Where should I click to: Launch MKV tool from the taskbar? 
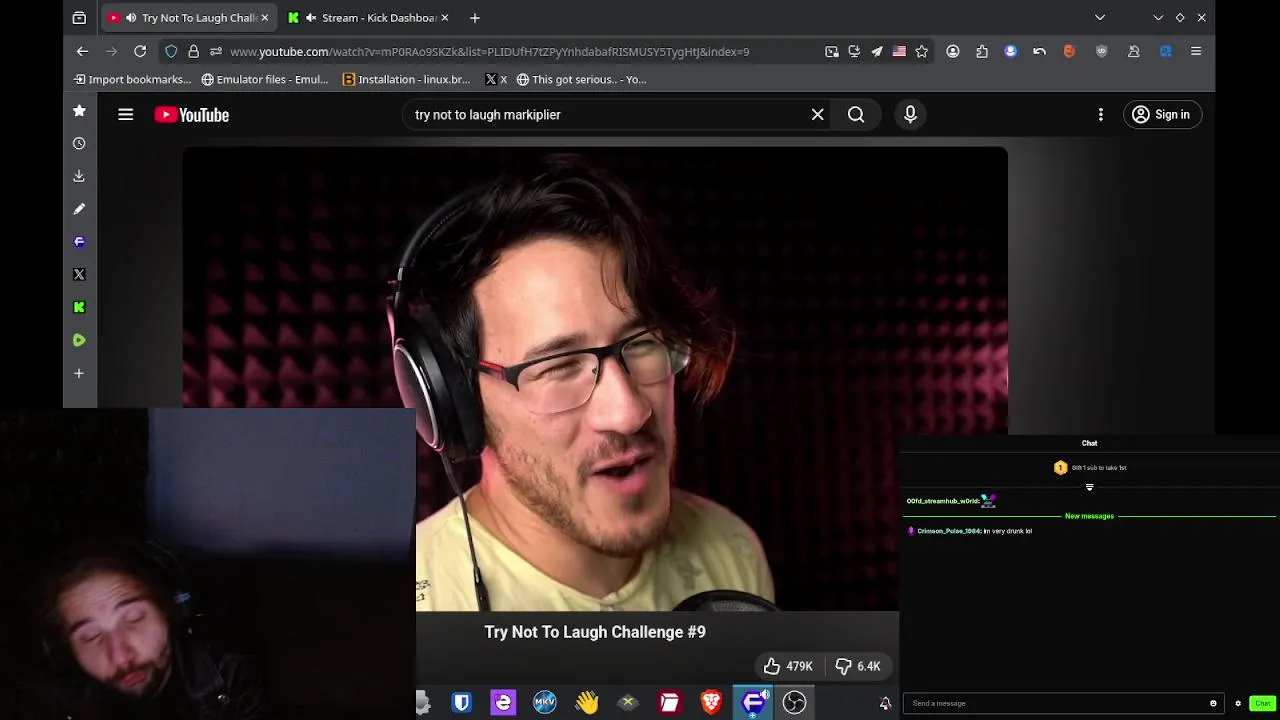[x=545, y=703]
